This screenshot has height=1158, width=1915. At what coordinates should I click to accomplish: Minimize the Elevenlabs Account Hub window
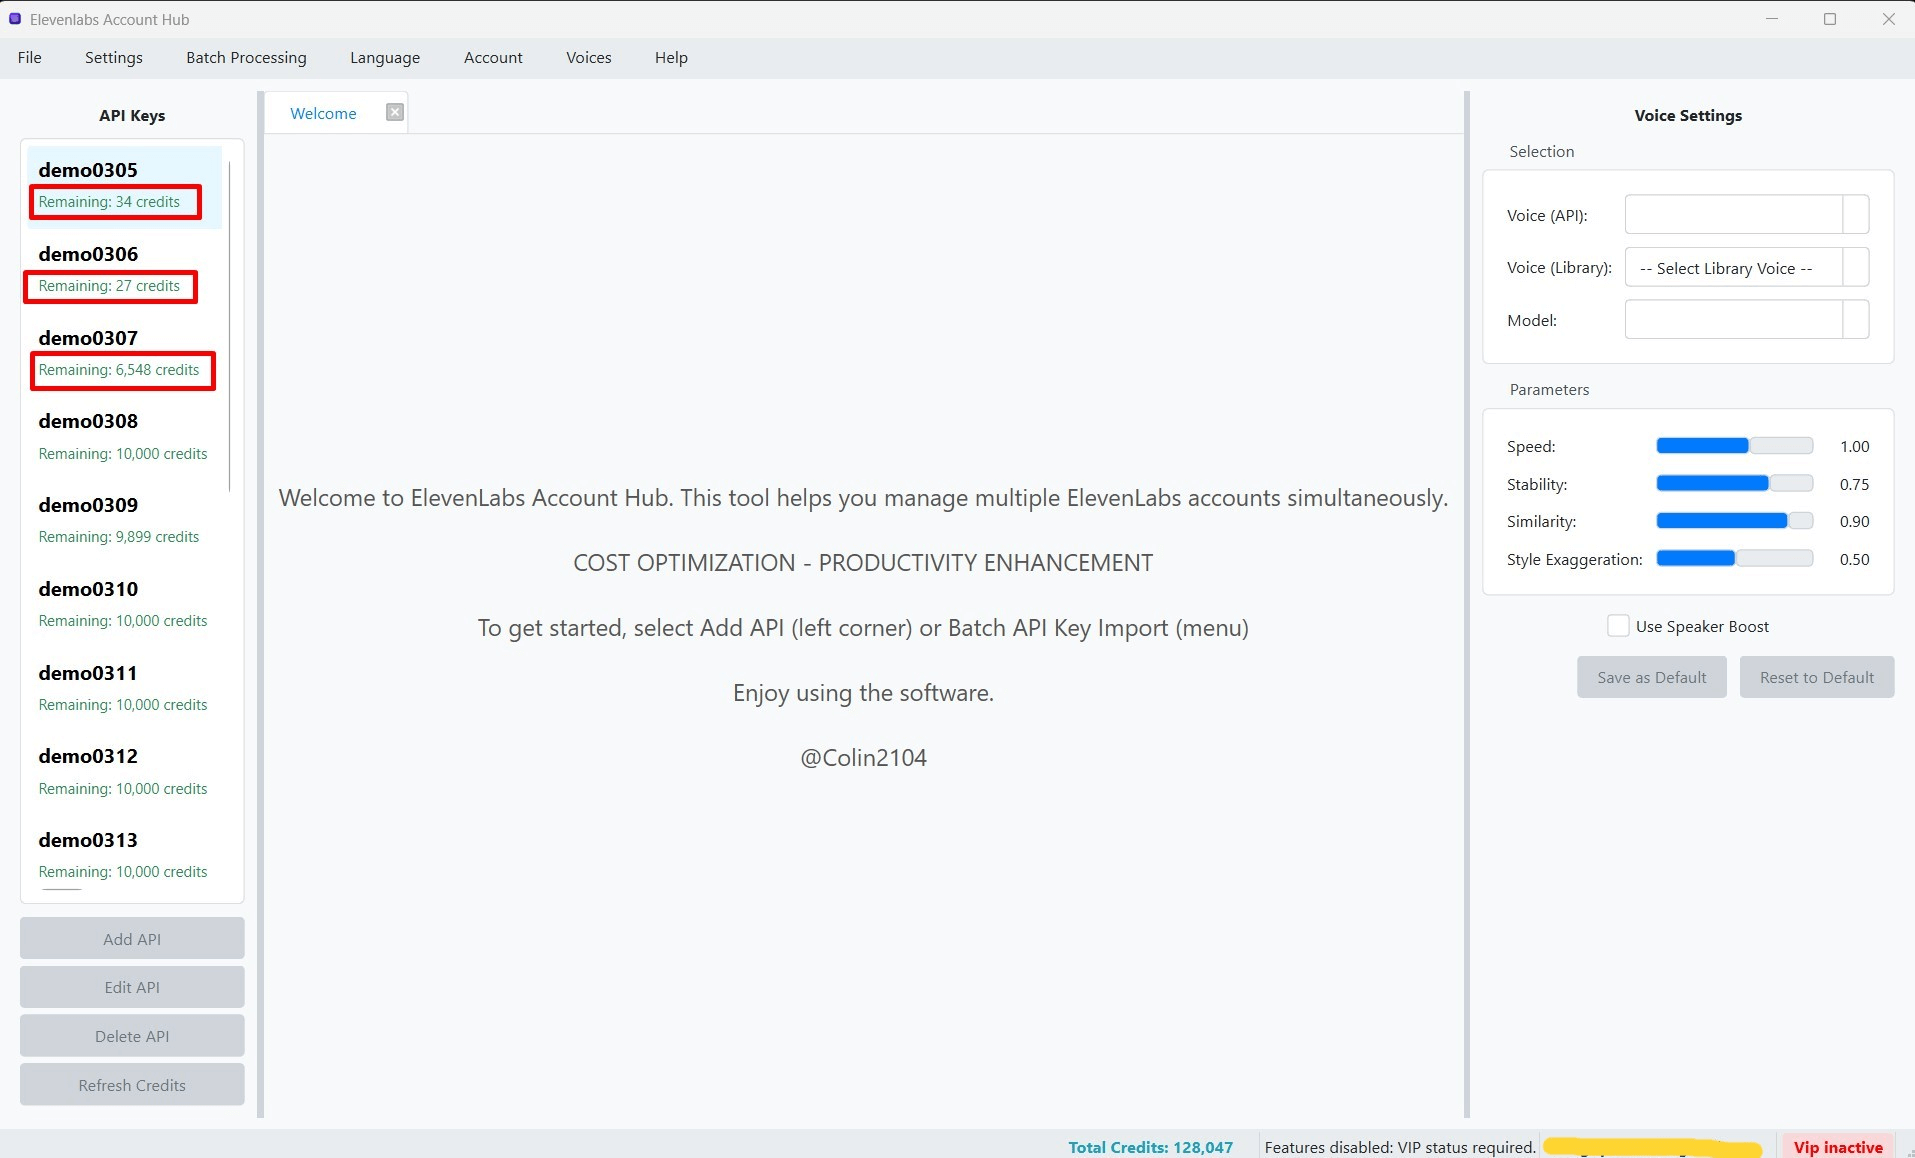[x=1772, y=19]
